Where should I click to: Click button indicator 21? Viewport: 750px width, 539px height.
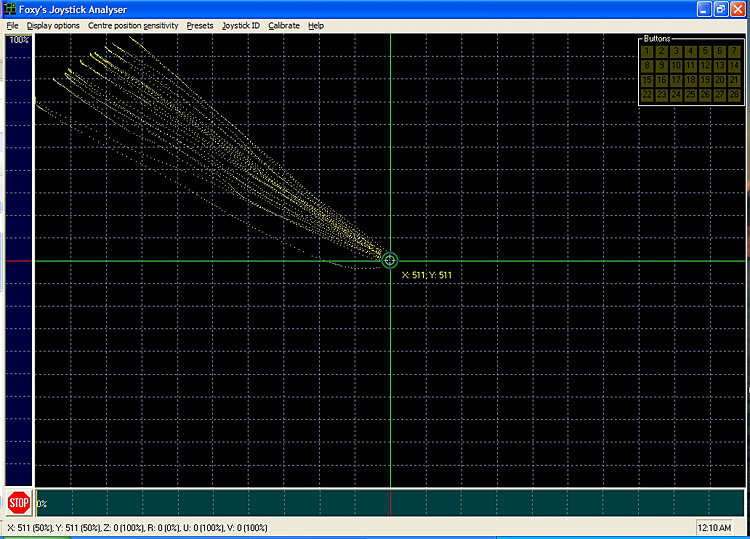(734, 81)
